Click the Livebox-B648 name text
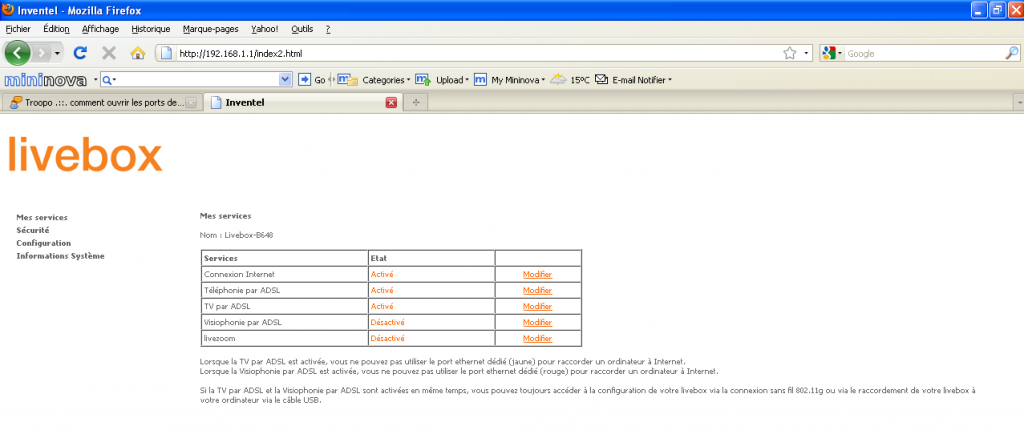1024x434 pixels. [x=249, y=235]
